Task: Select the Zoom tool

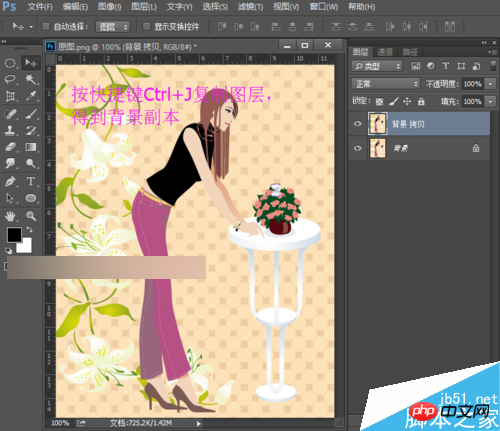Action: tap(31, 216)
